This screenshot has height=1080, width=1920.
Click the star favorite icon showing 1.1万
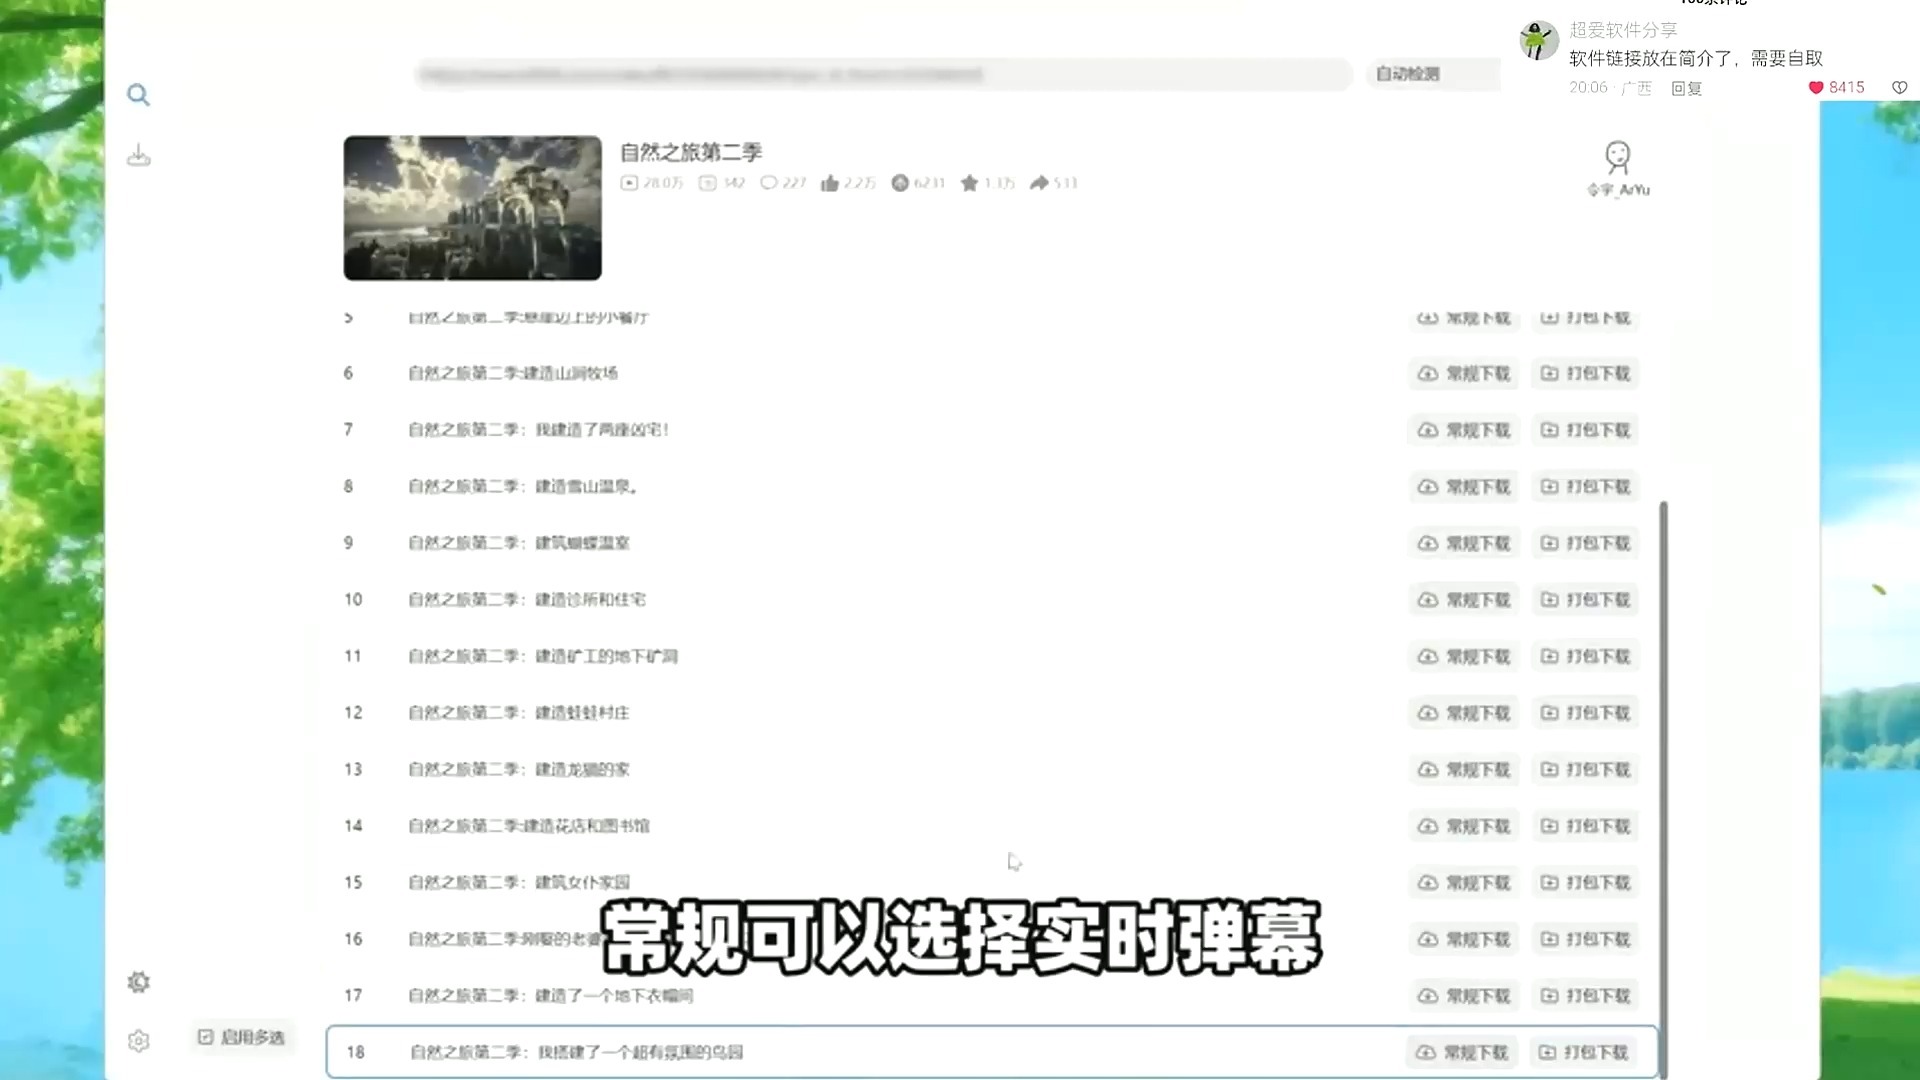969,183
